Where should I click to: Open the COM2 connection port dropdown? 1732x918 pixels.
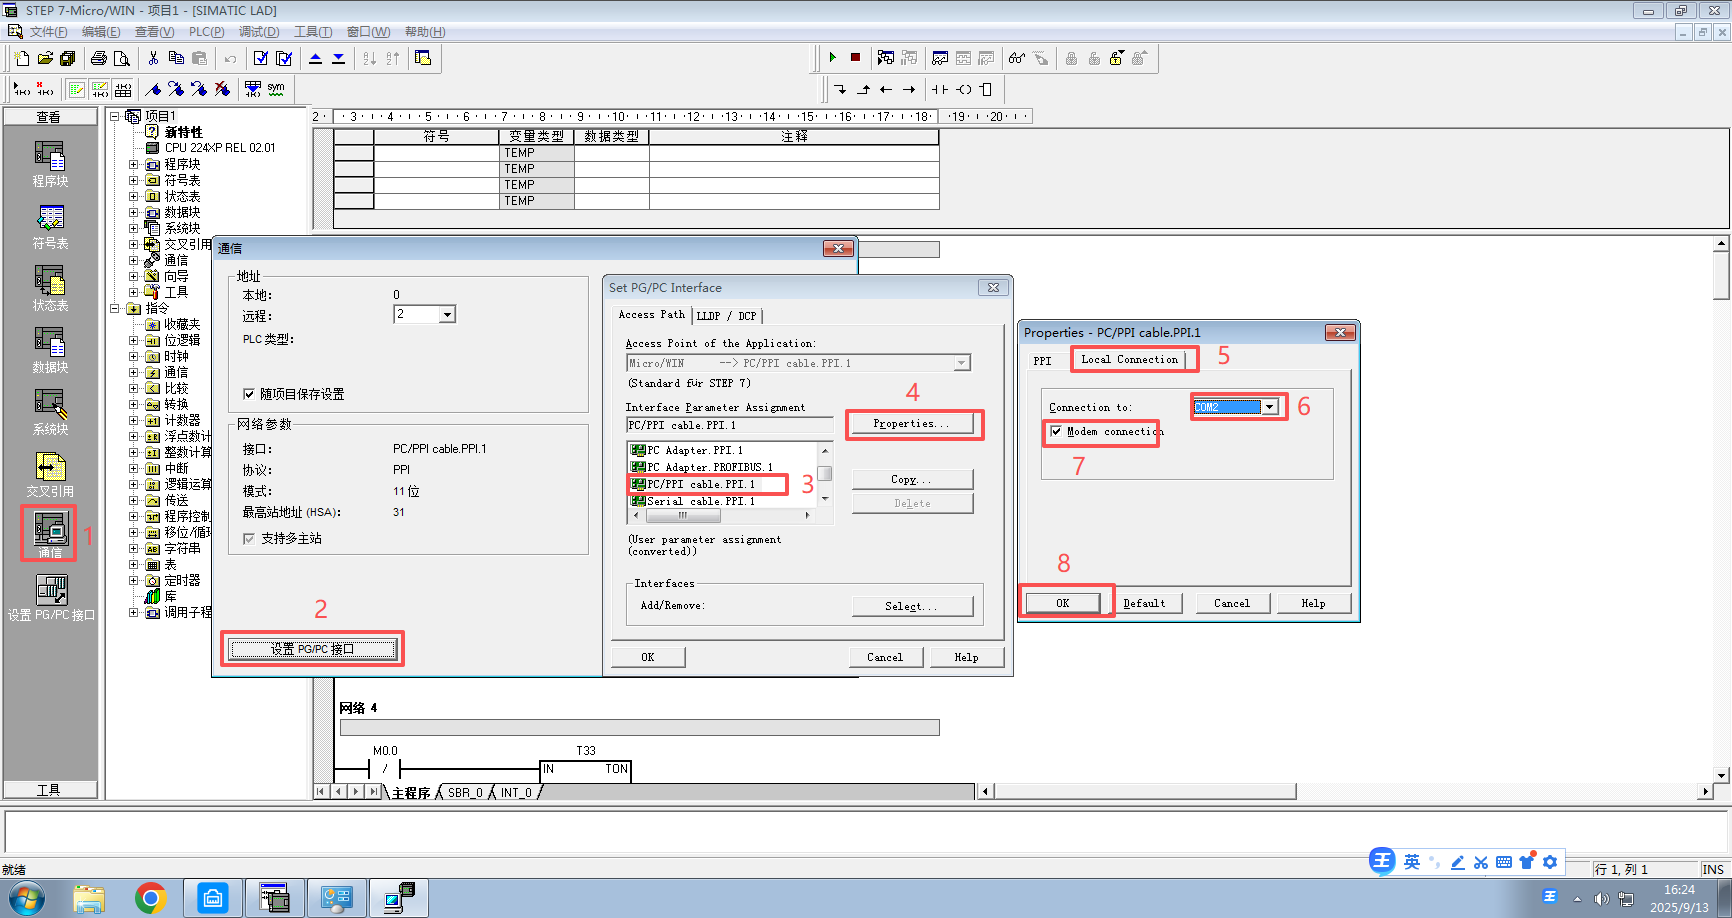click(x=1269, y=407)
